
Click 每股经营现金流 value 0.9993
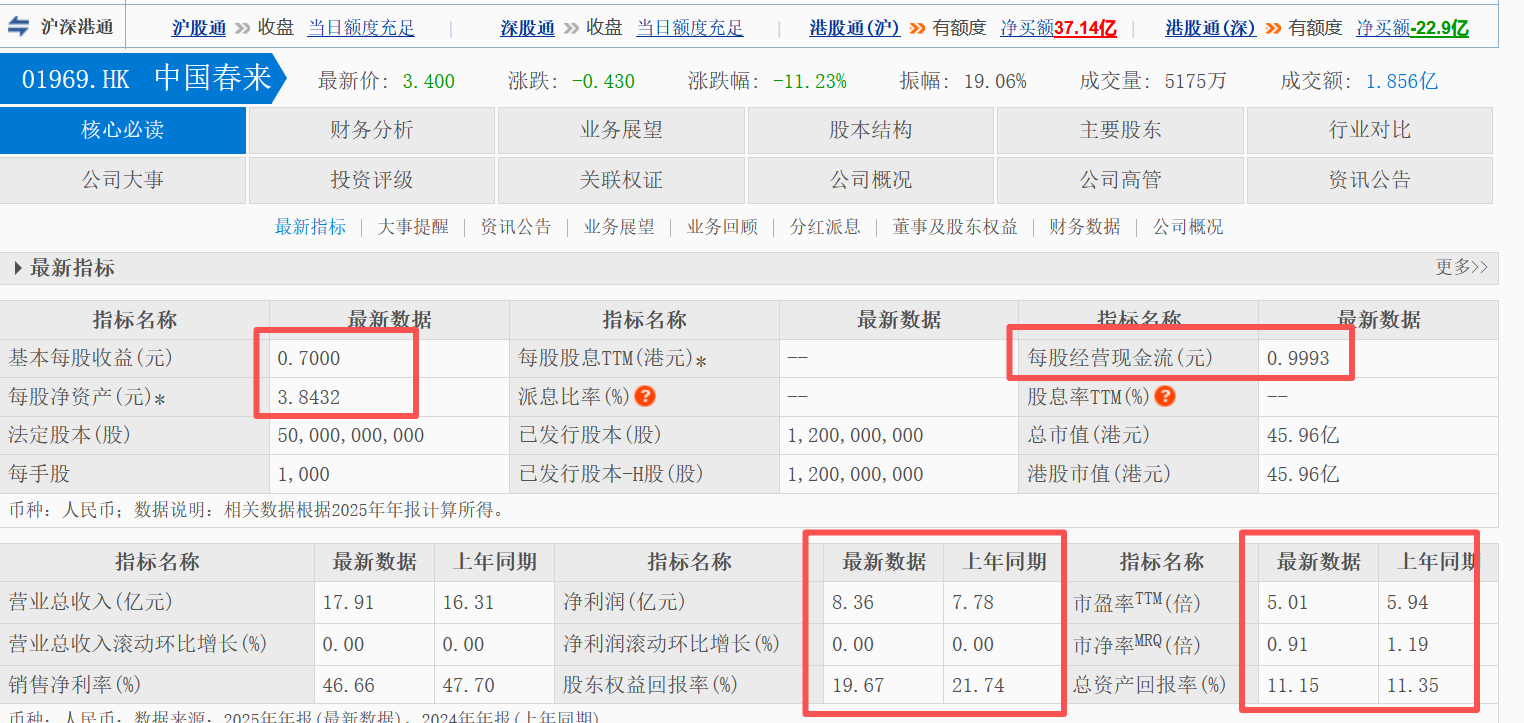(1298, 358)
